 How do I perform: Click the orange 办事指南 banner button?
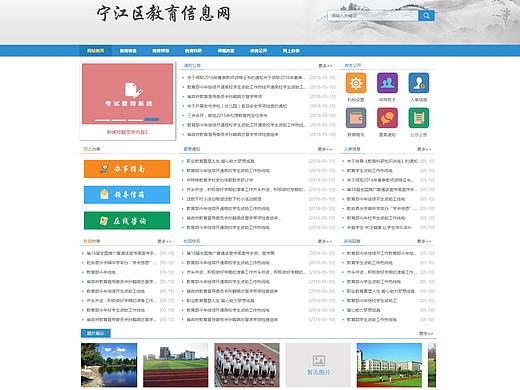[x=127, y=169]
